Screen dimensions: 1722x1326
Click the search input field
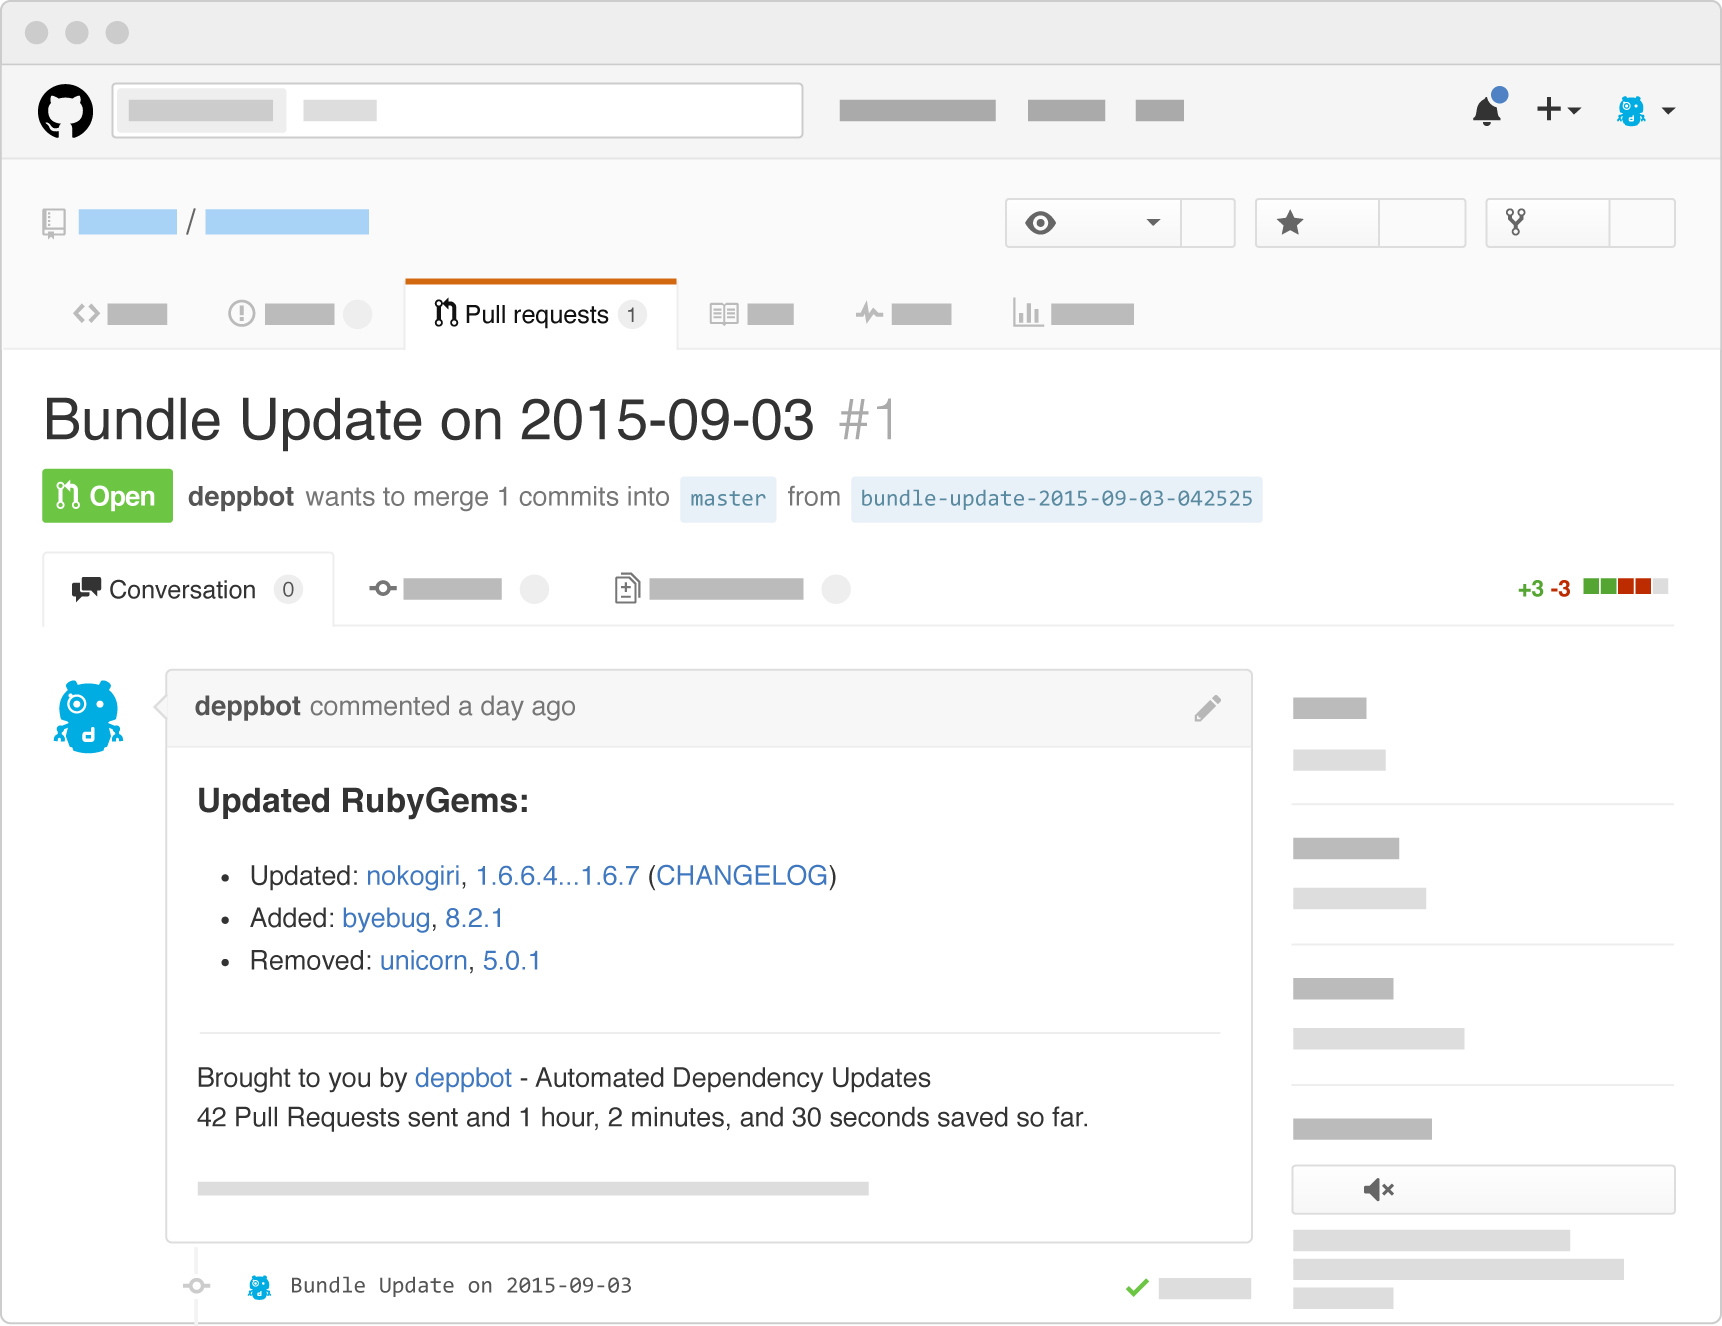(457, 110)
